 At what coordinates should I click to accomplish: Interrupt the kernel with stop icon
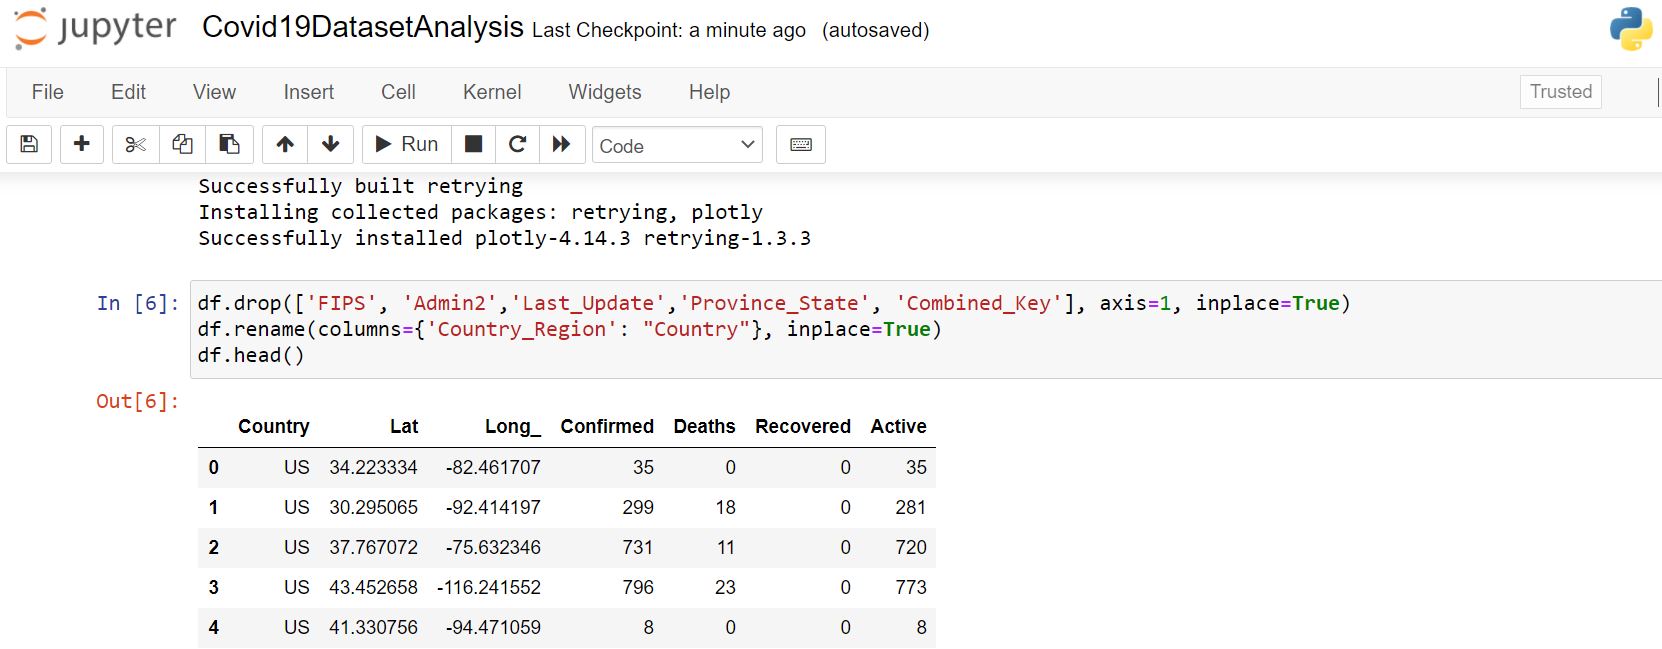pyautogui.click(x=474, y=145)
